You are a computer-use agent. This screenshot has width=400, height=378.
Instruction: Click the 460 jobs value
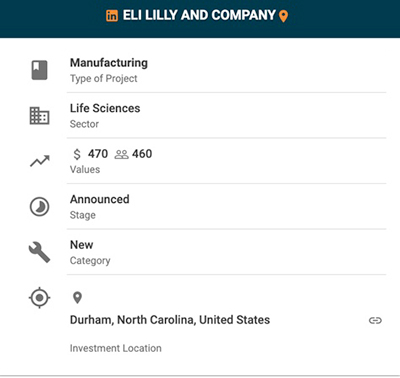pos(142,154)
